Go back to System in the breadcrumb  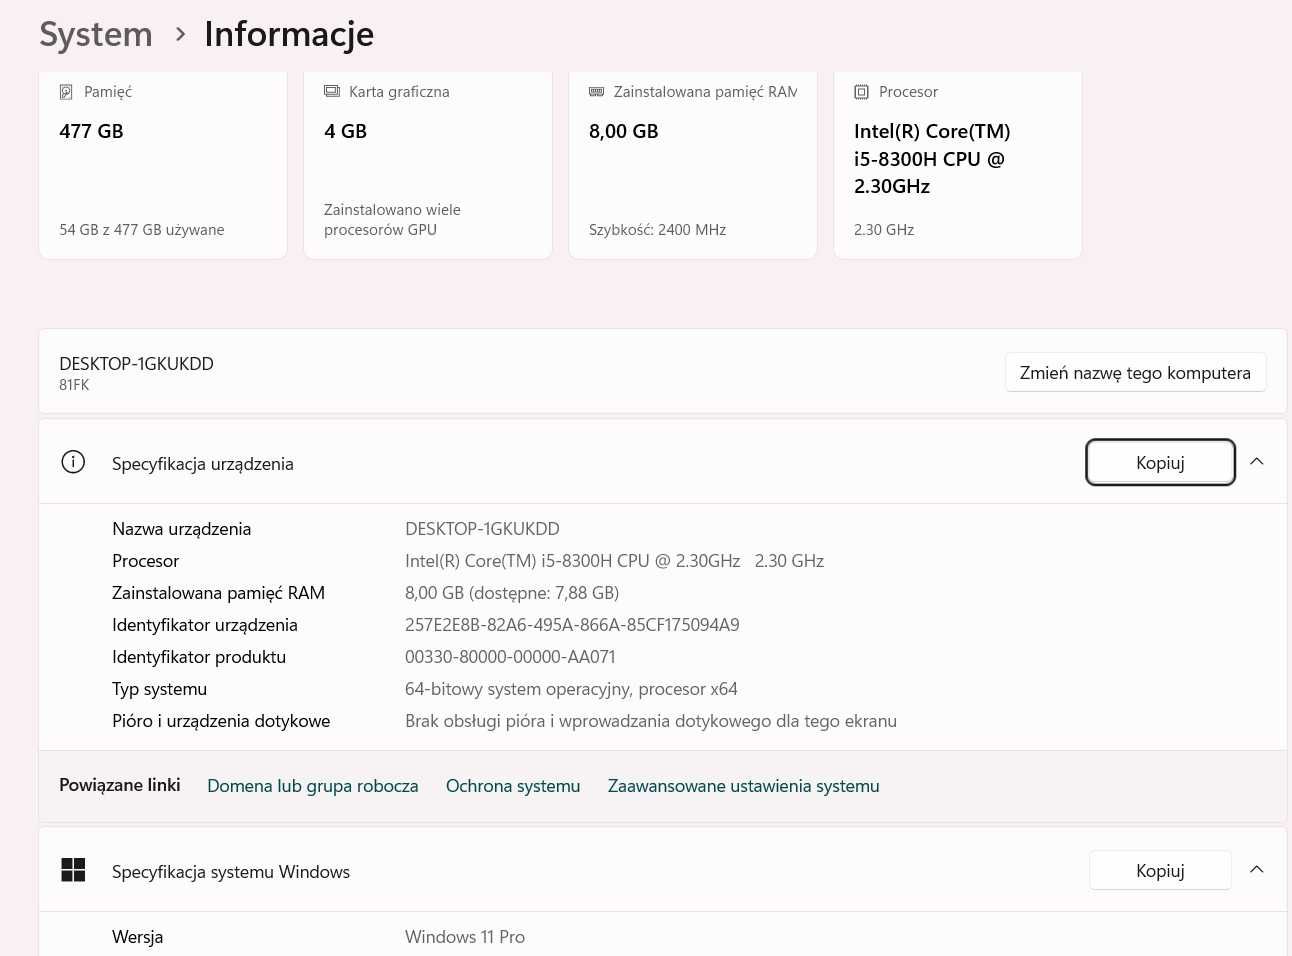96,34
